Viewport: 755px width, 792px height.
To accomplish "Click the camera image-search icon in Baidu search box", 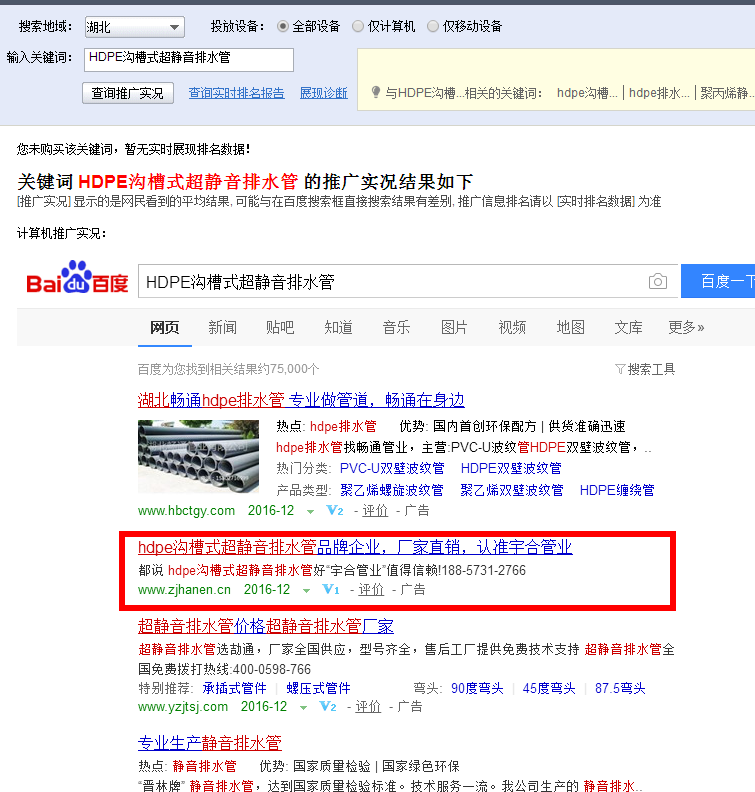I will pos(657,281).
